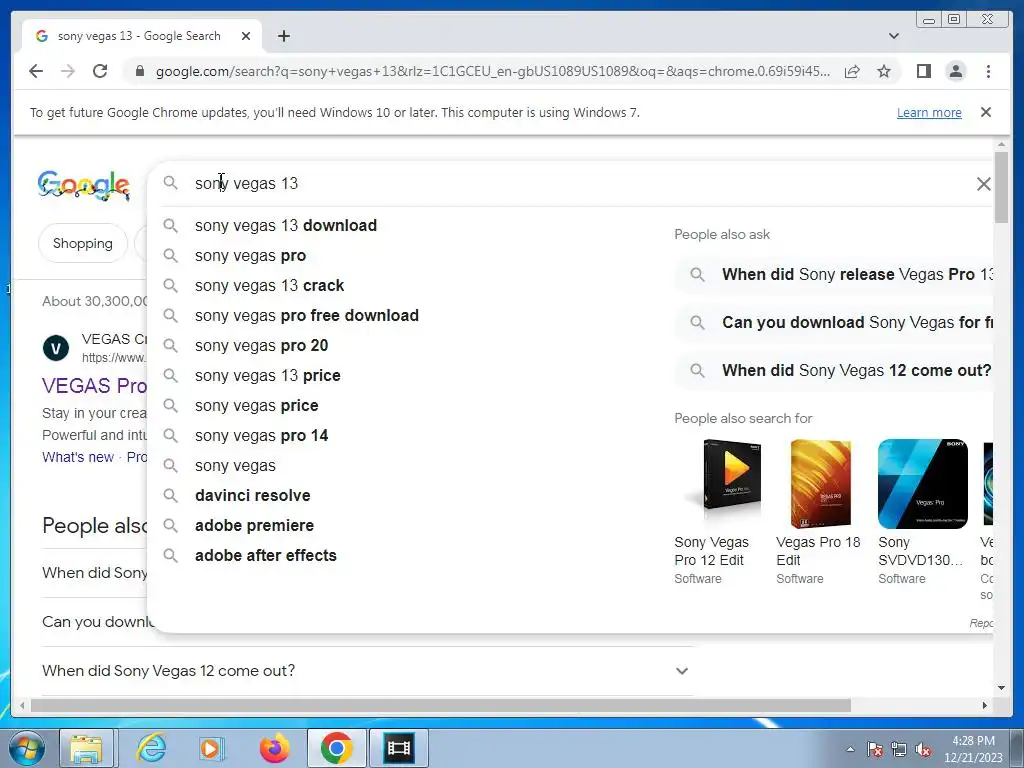
Task: Click the Google holiday logo
Action: 84,185
